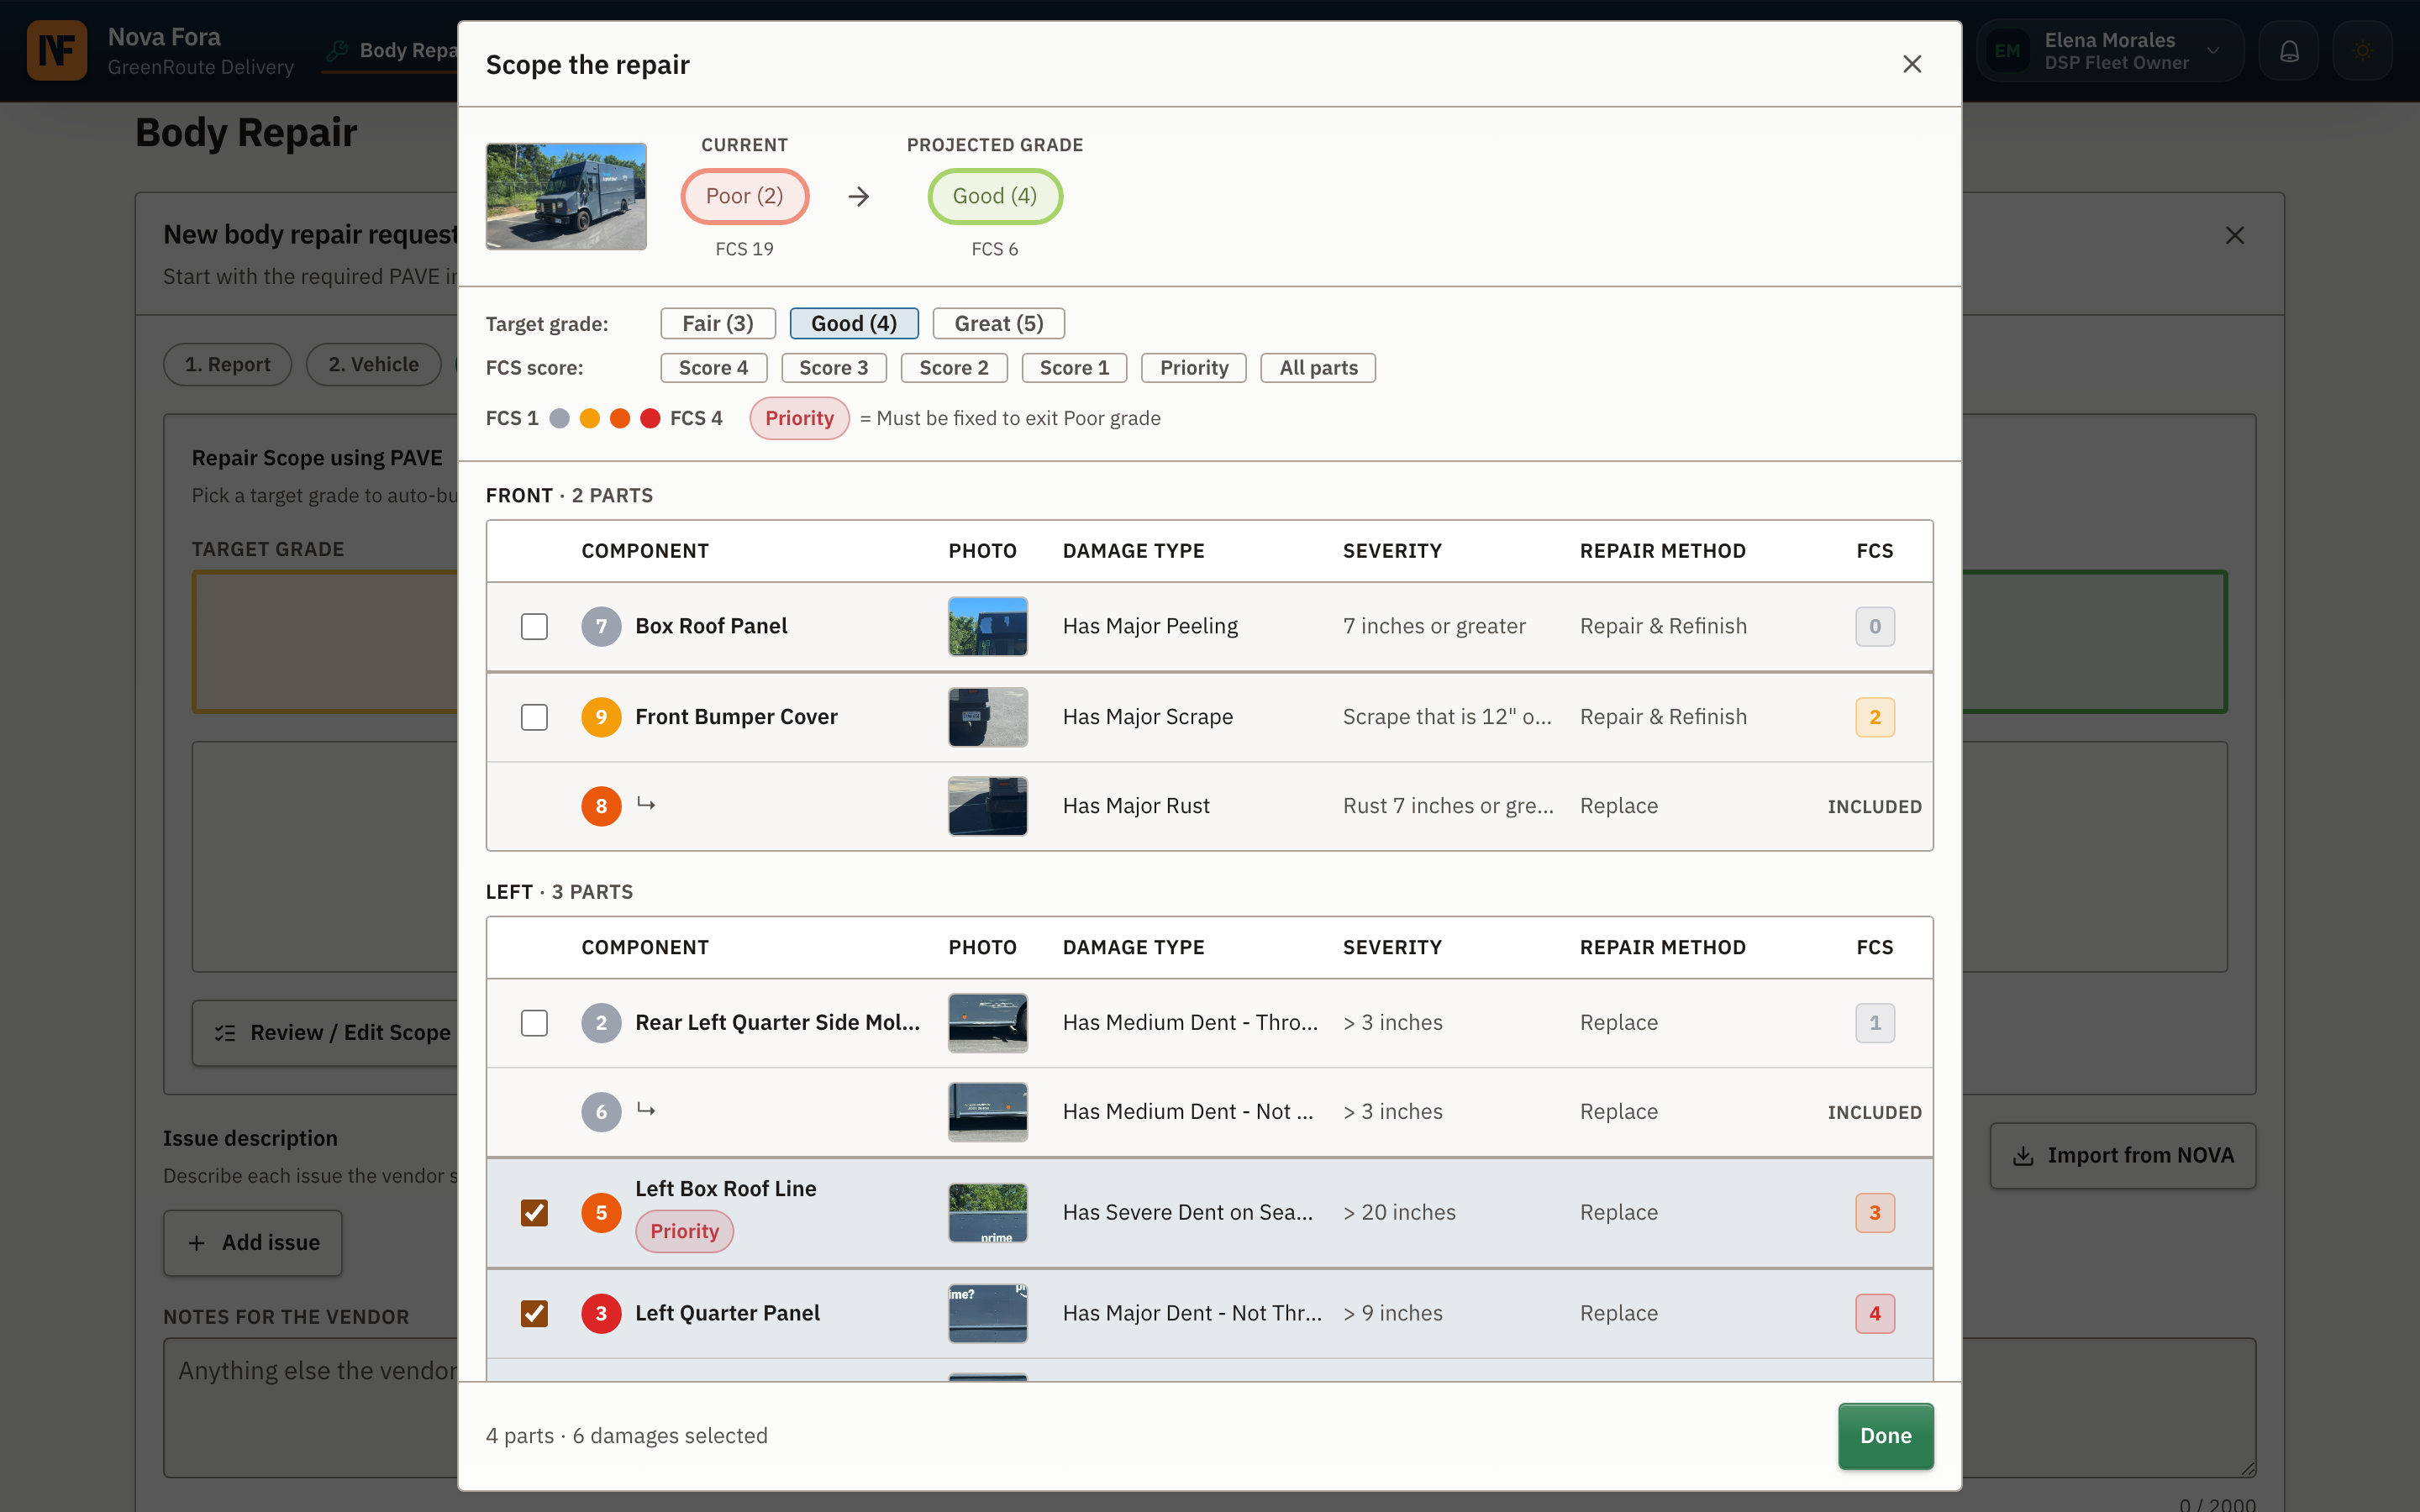Select target grade Fair (3)

click(x=718, y=323)
